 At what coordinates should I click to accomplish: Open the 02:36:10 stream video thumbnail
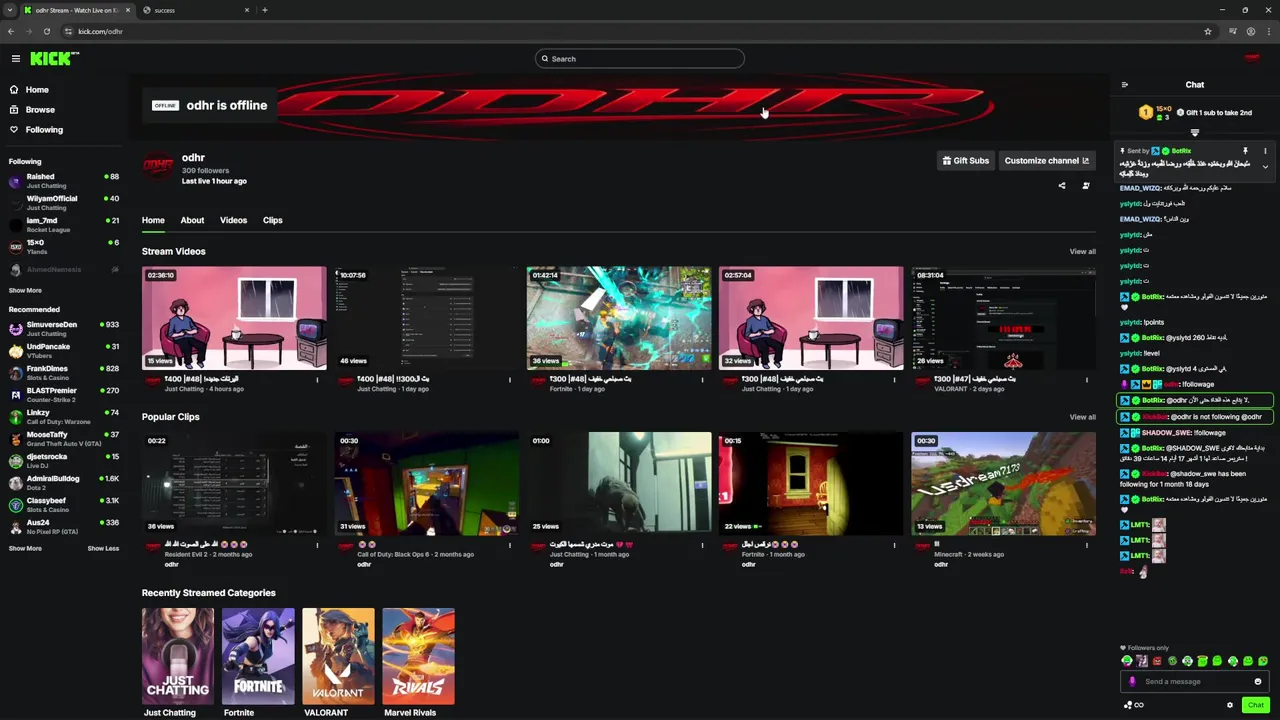(x=234, y=318)
